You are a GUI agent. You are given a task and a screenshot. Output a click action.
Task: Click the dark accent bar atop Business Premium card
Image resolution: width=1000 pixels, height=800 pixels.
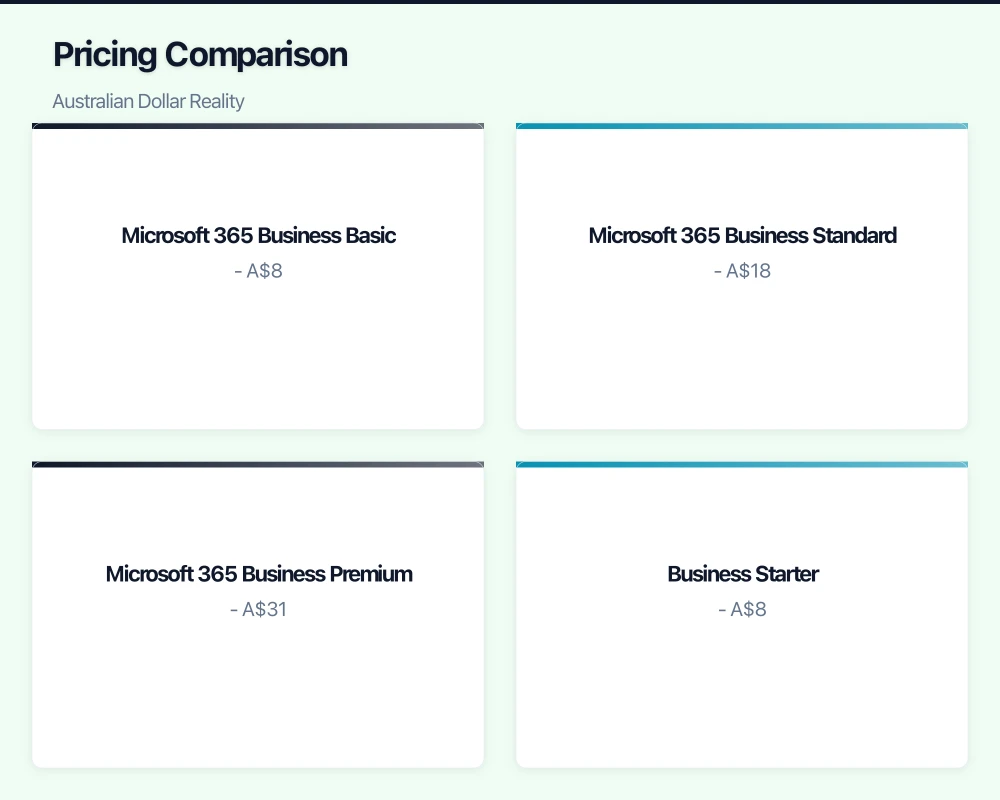[258, 464]
